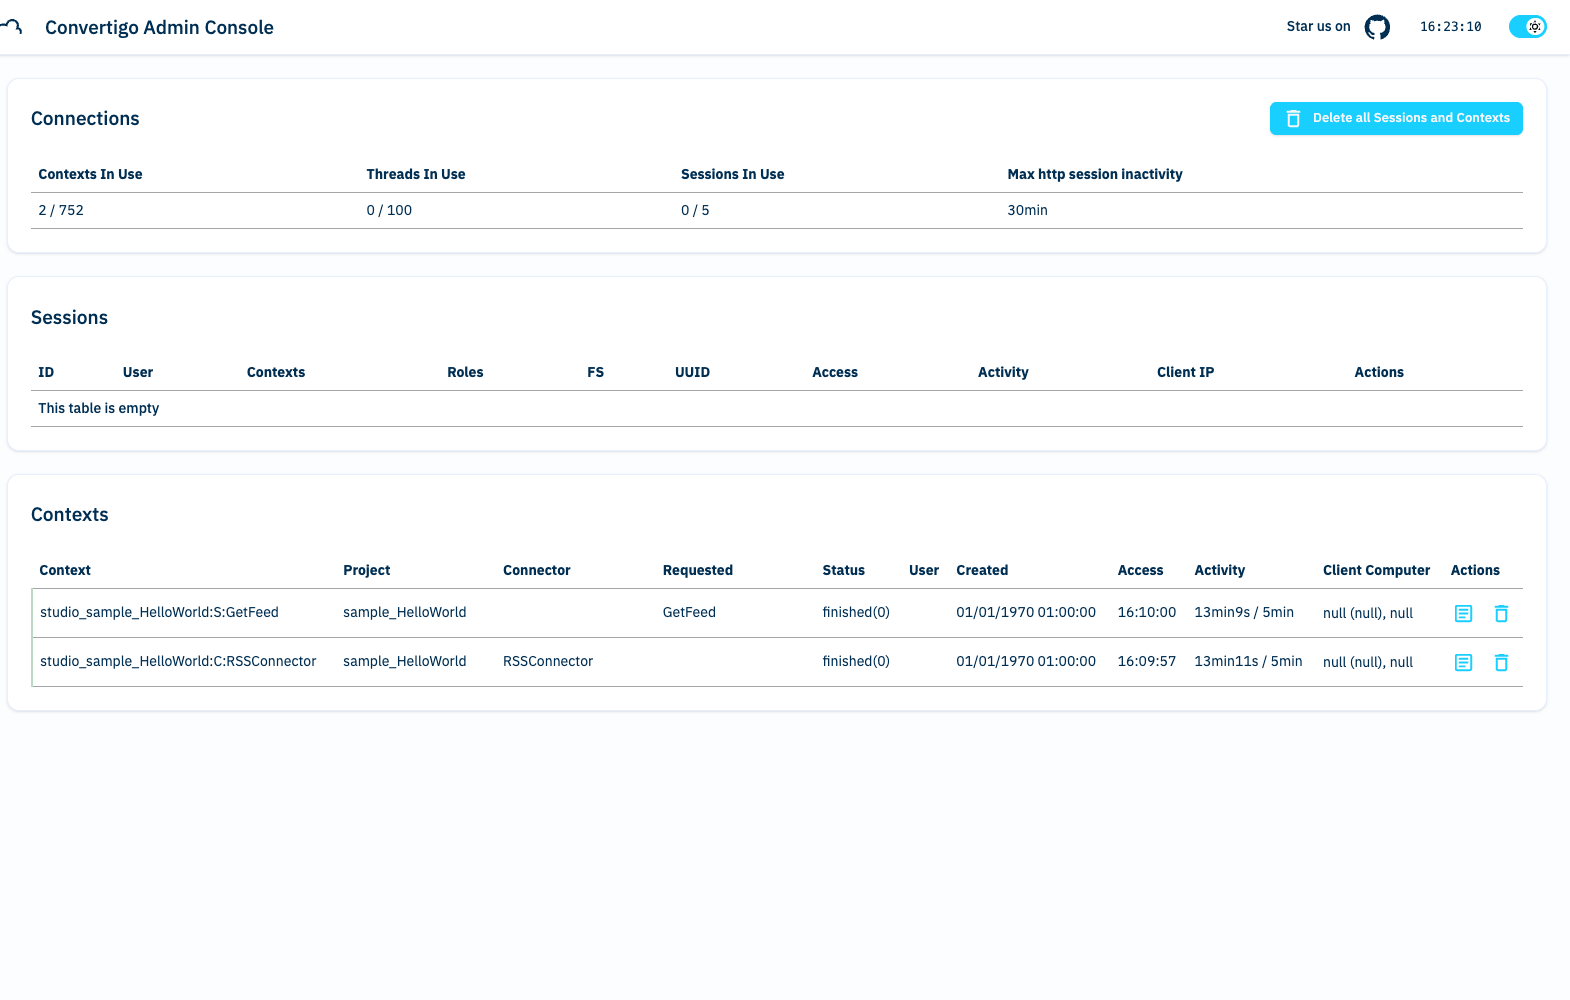The image size is (1570, 1000).
Task: Select the studio_sample_HelloWorld:C:RSSConnector context row
Action: coord(178,661)
